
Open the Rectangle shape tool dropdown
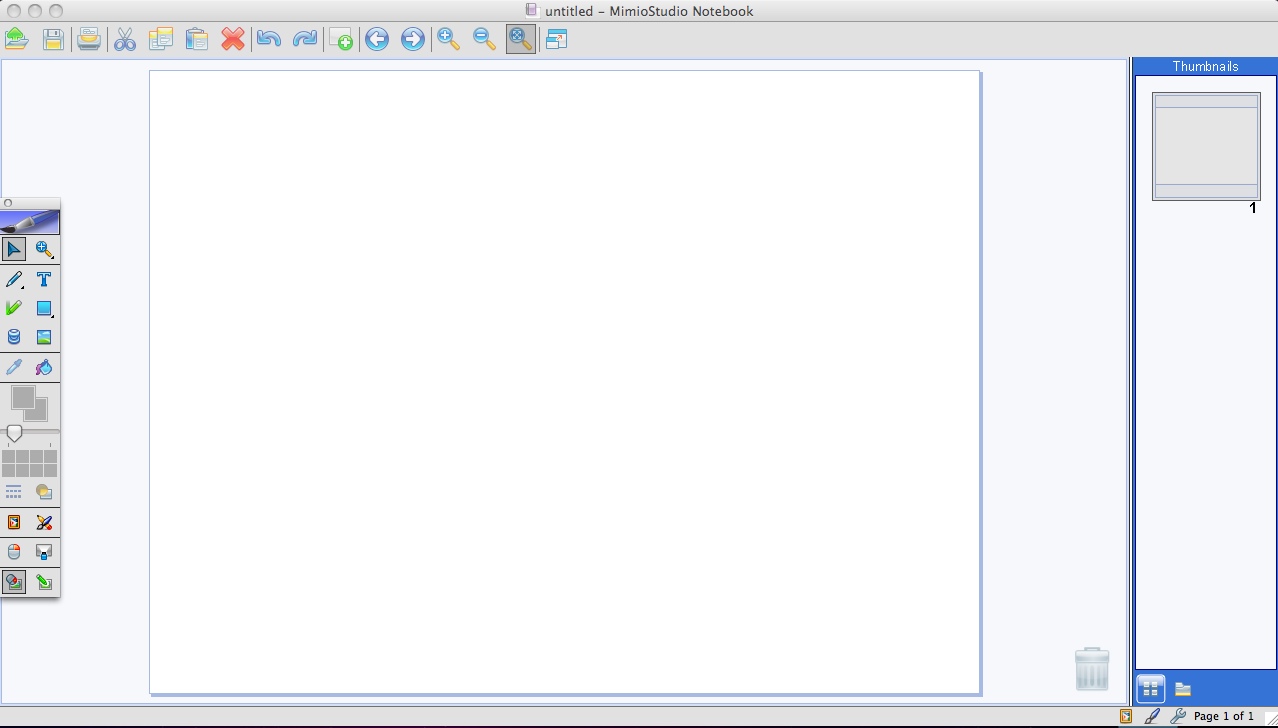coord(52,316)
